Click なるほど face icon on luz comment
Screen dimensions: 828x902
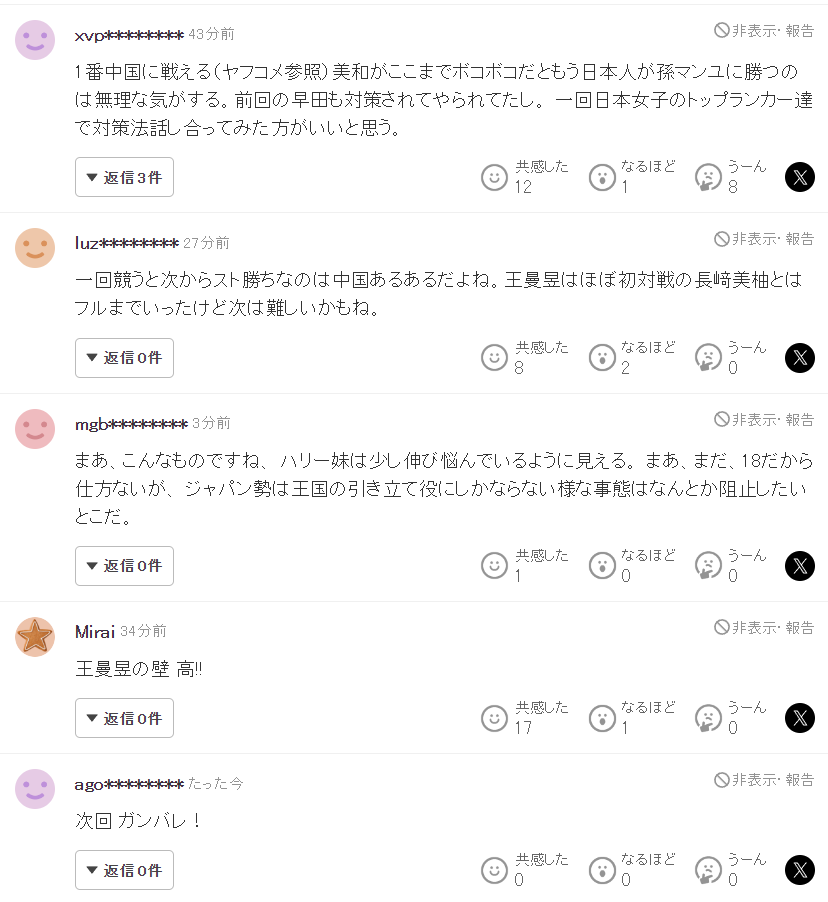602,358
